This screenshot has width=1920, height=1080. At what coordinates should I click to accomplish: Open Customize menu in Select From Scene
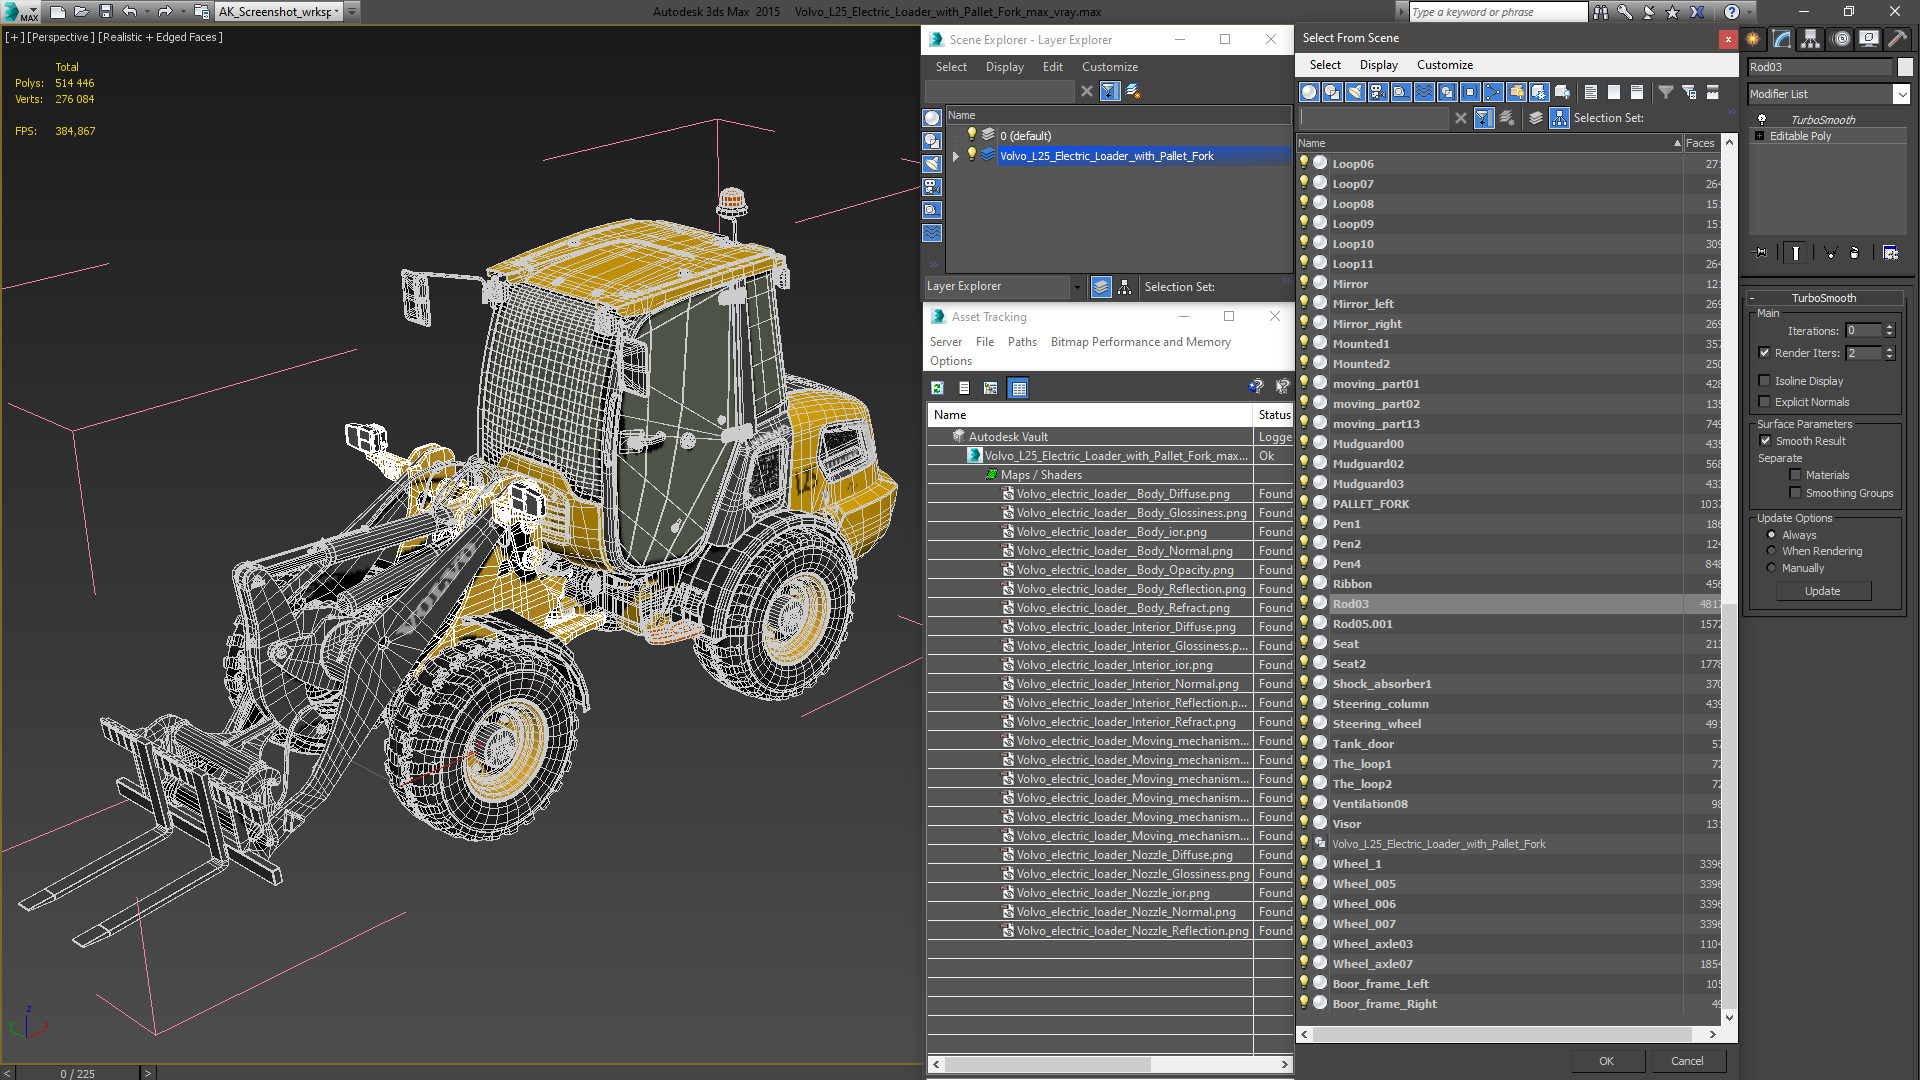1444,65
